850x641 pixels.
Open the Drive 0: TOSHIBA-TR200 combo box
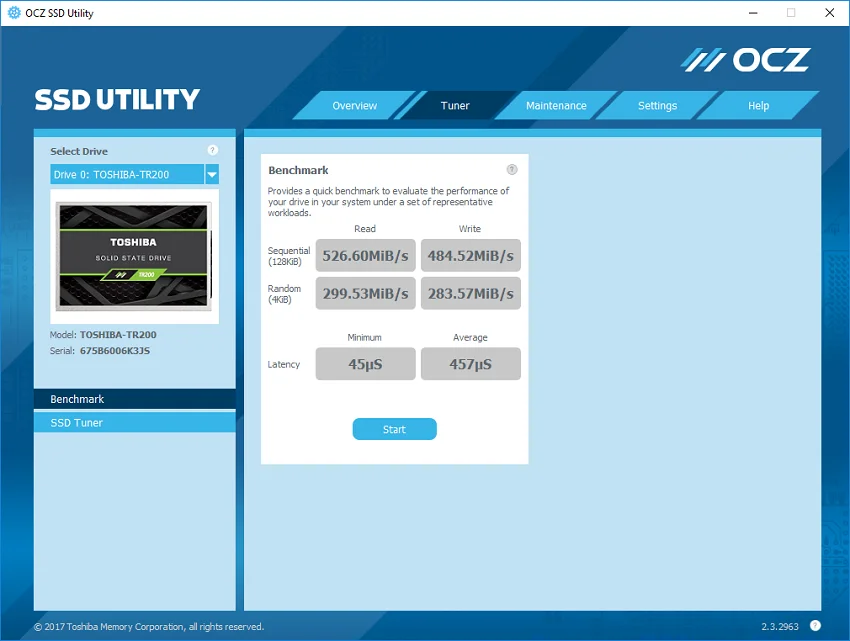click(x=134, y=175)
